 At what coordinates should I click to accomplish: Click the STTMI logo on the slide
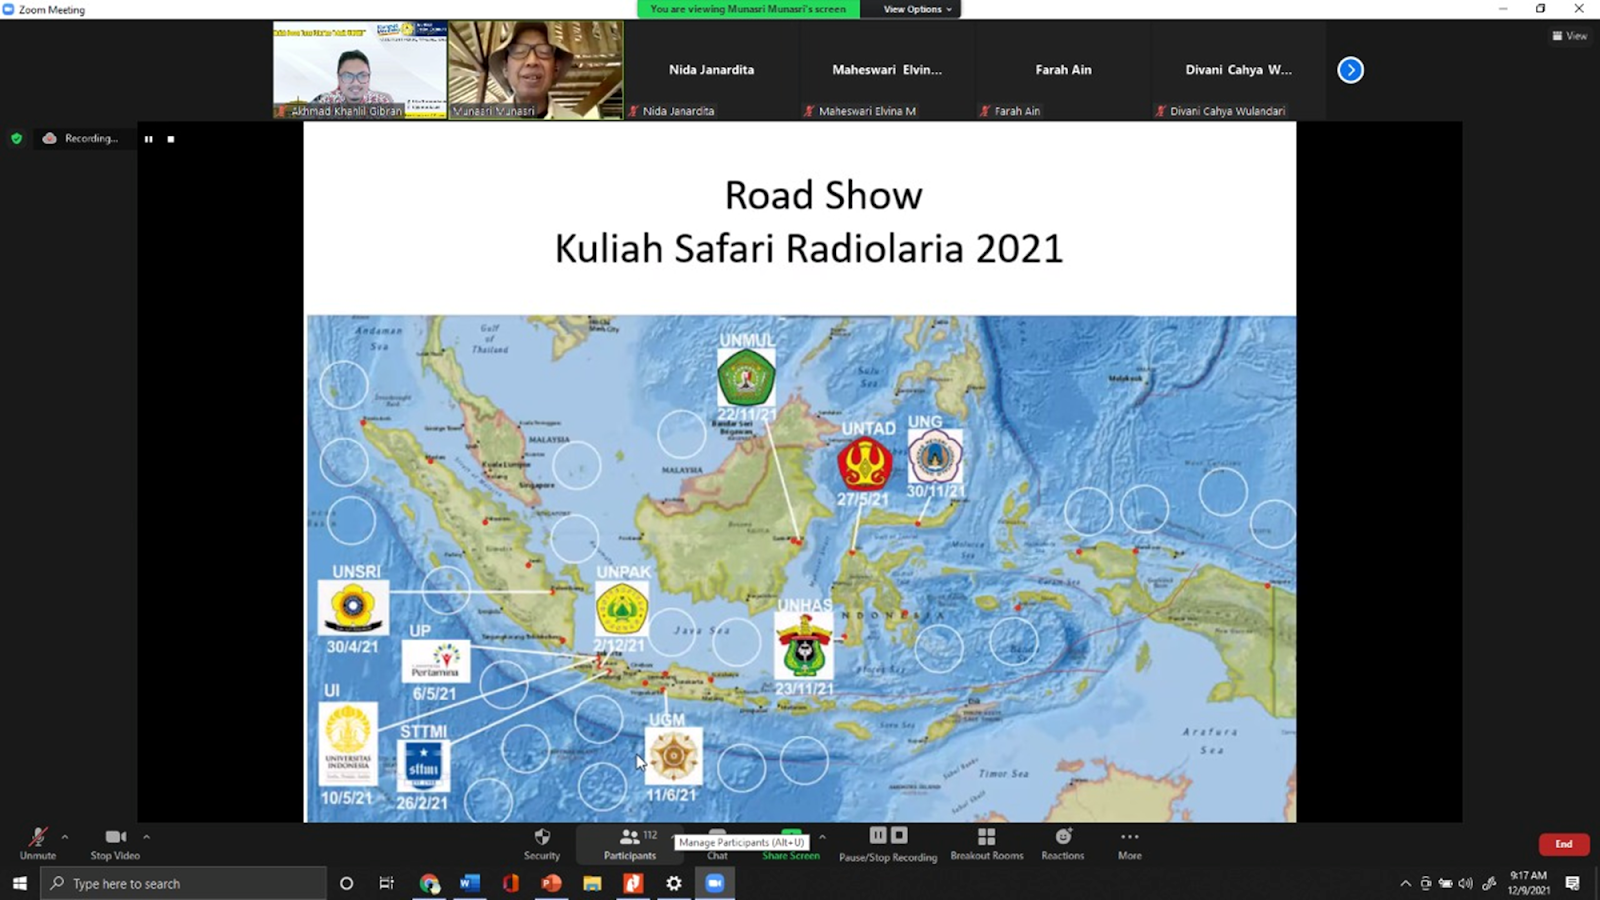[423, 766]
